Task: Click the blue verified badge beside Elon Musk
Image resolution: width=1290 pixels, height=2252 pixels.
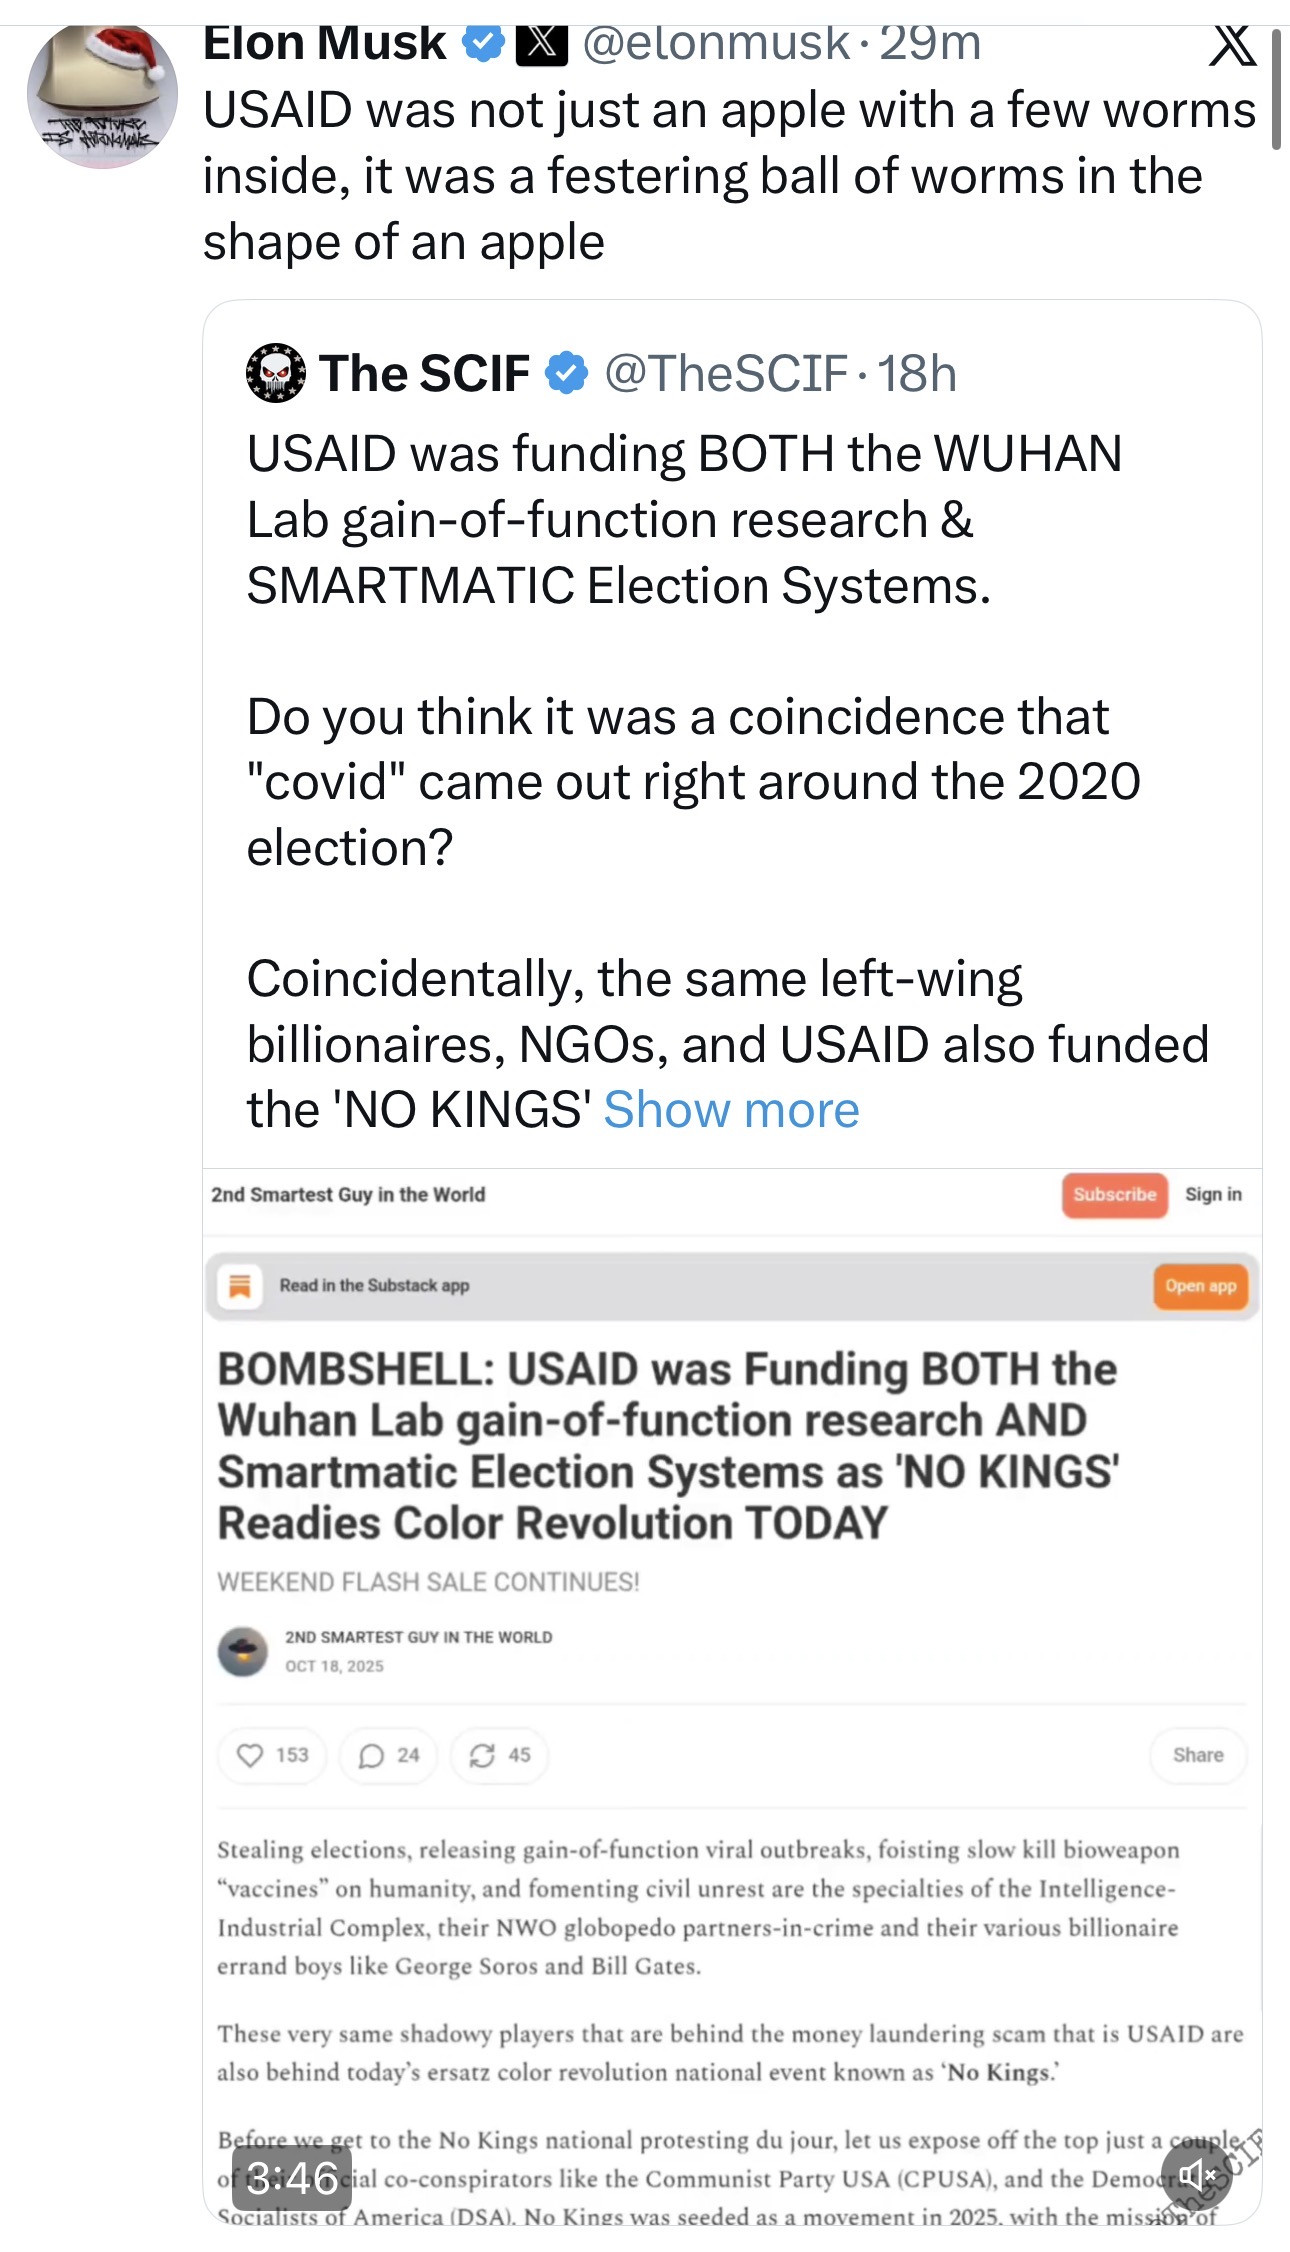Action: (x=484, y=44)
